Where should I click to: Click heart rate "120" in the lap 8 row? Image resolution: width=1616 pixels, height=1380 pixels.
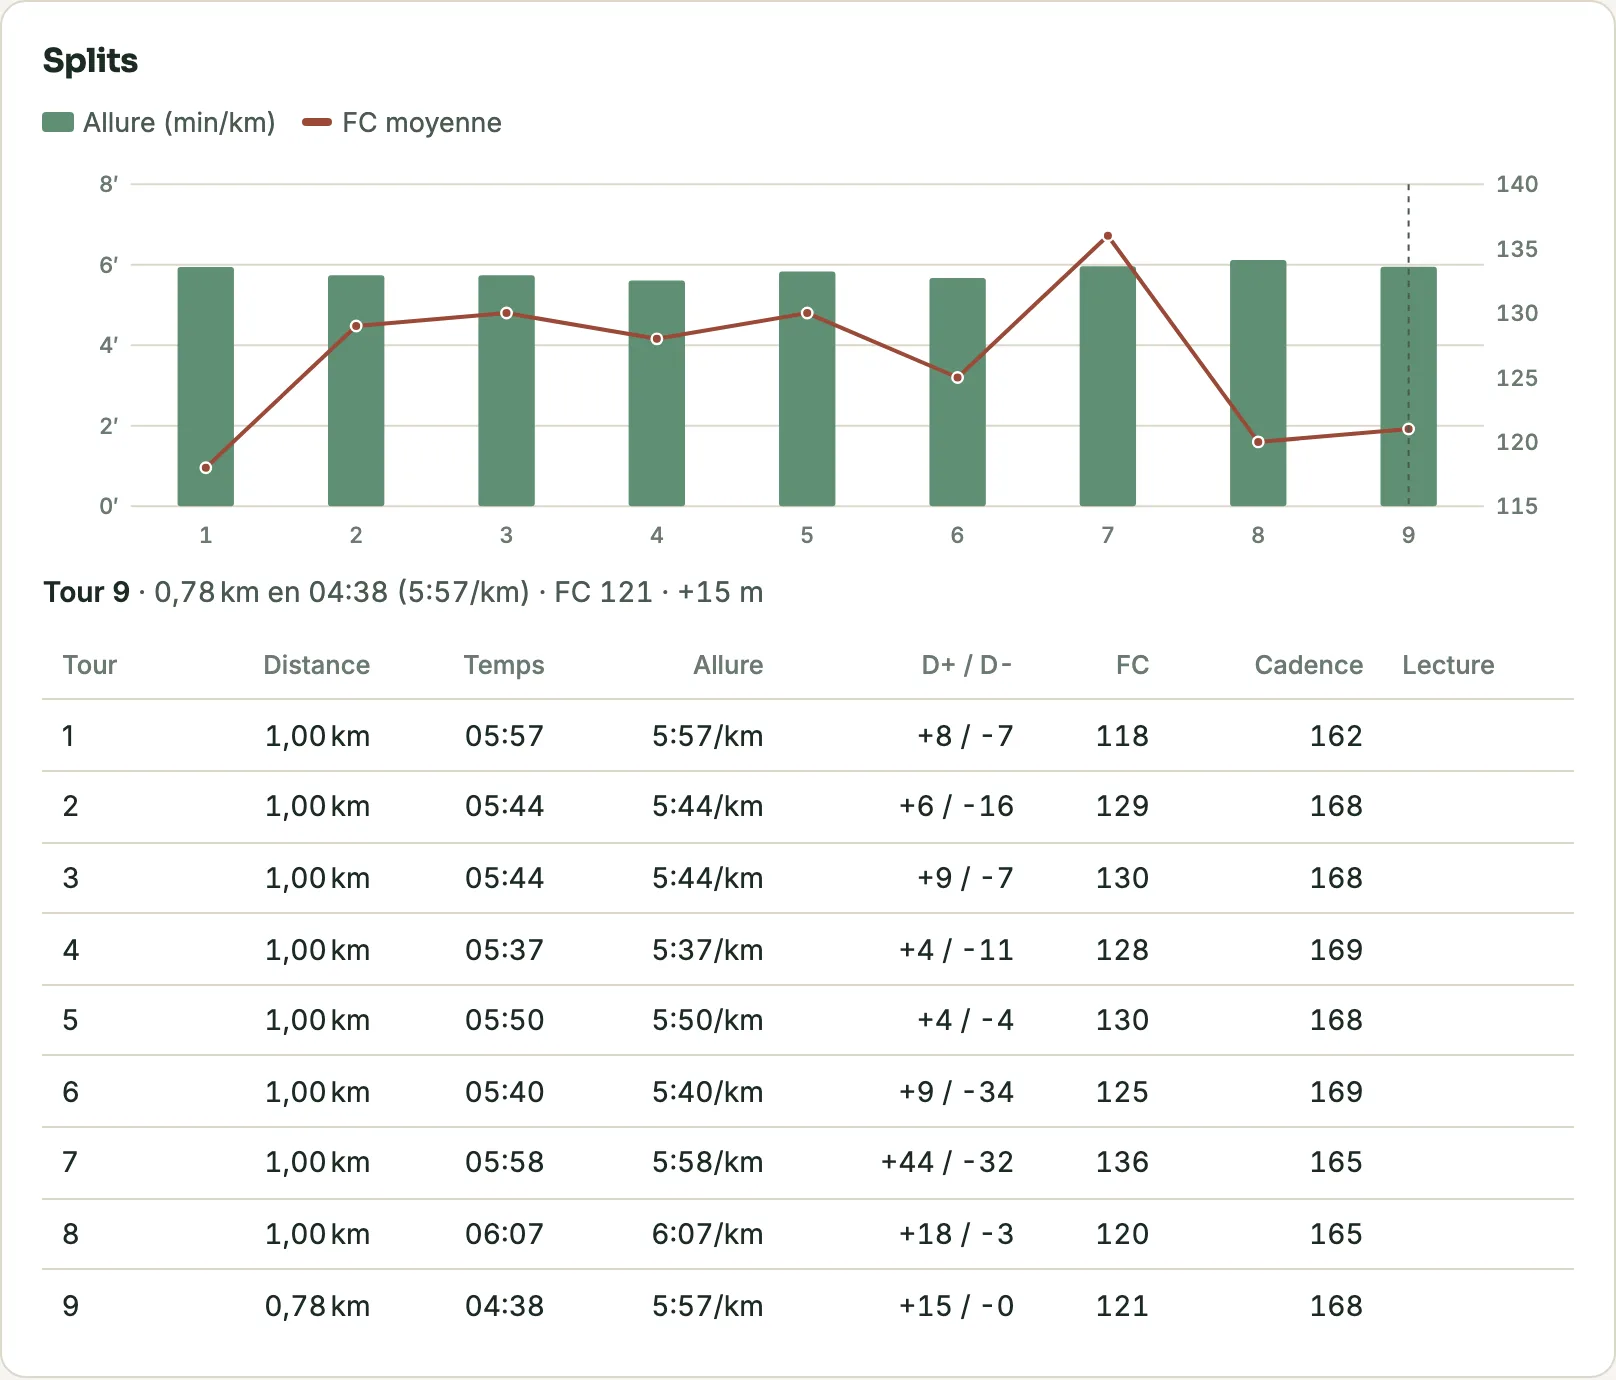[x=1122, y=1234]
